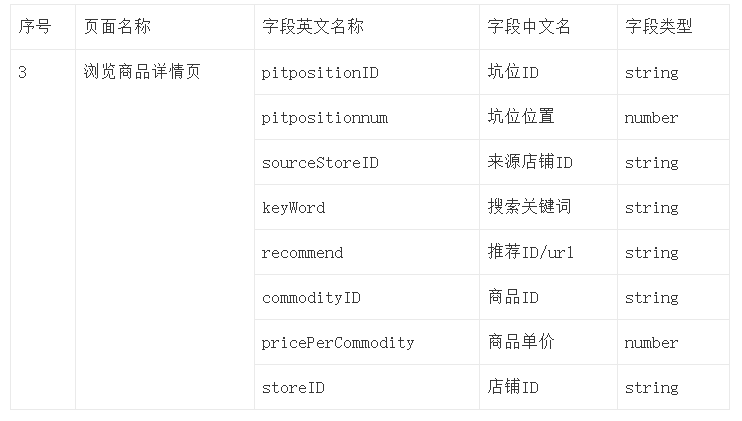Viewport: 742px width, 421px height.
Task: Select the 浏览商品详情页 page name cell
Action: [x=143, y=72]
